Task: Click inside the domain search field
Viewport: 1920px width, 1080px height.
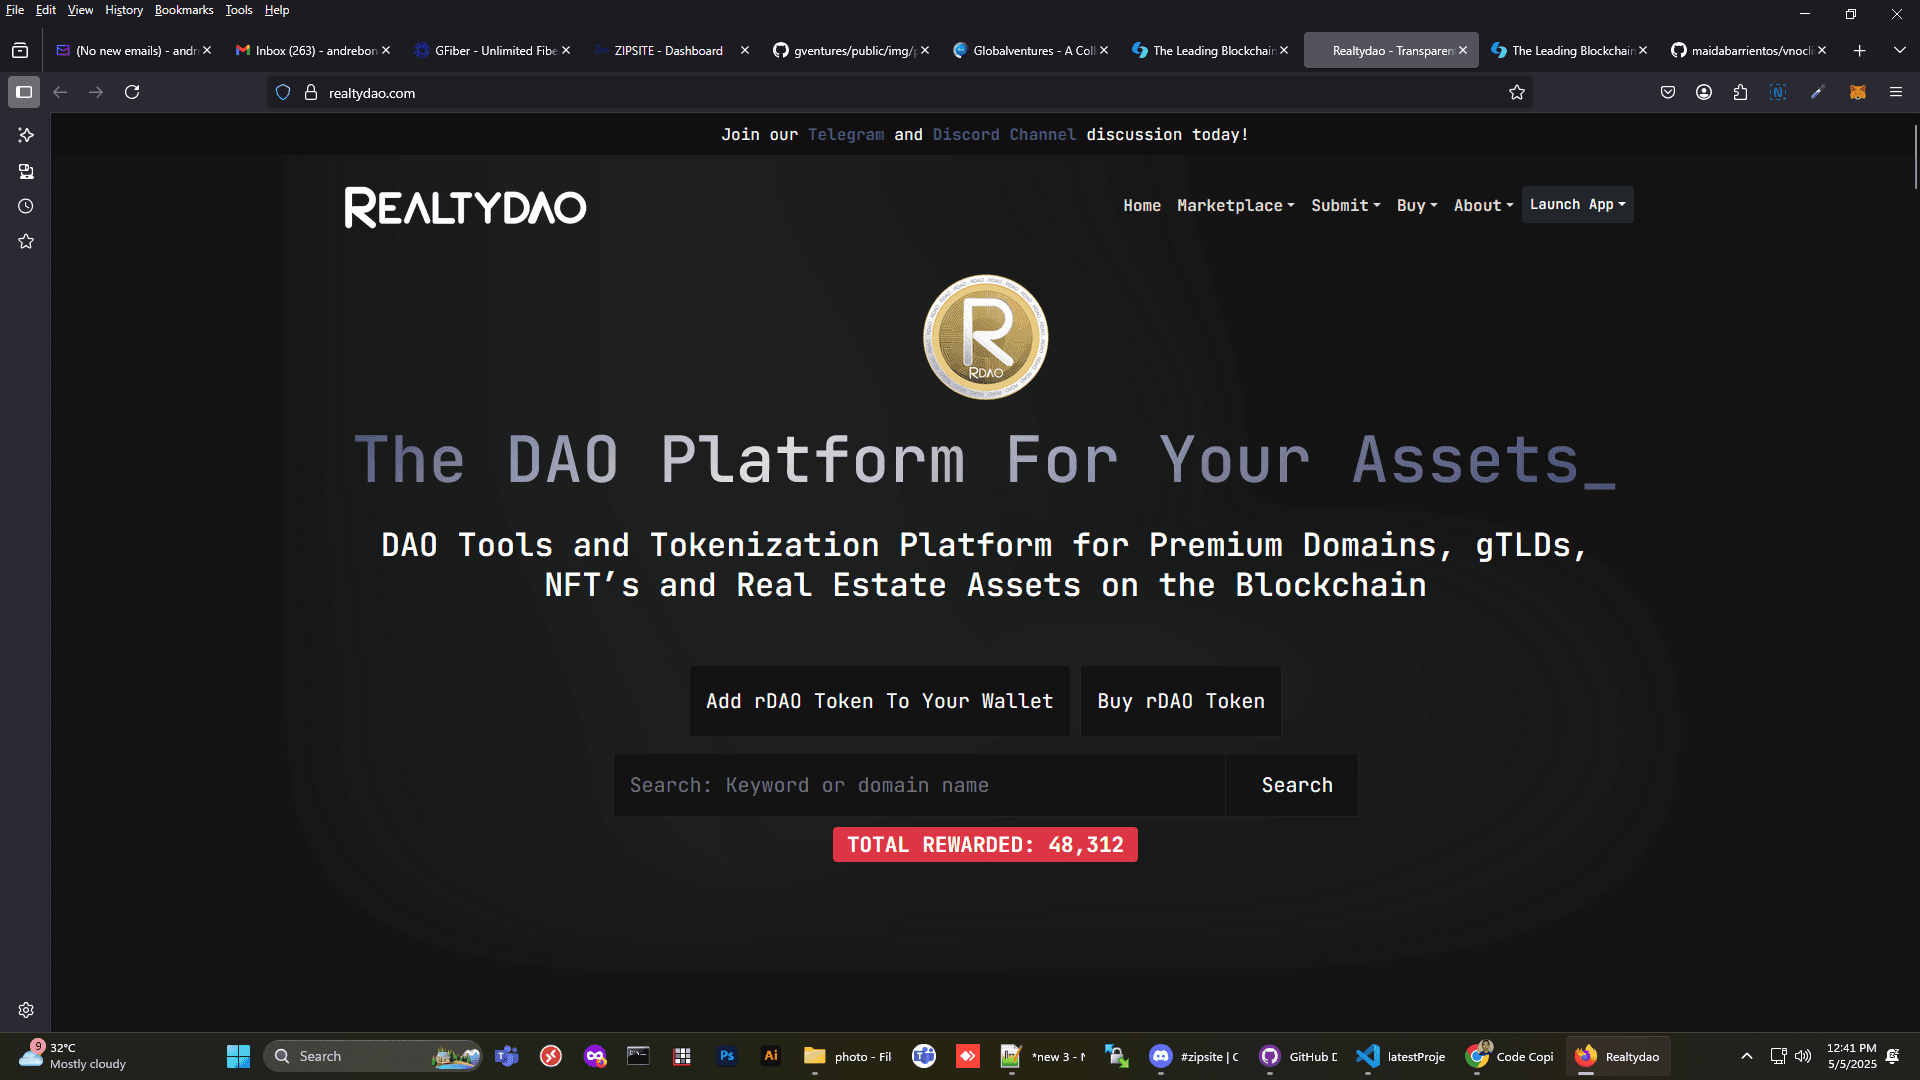Action: 900,785
